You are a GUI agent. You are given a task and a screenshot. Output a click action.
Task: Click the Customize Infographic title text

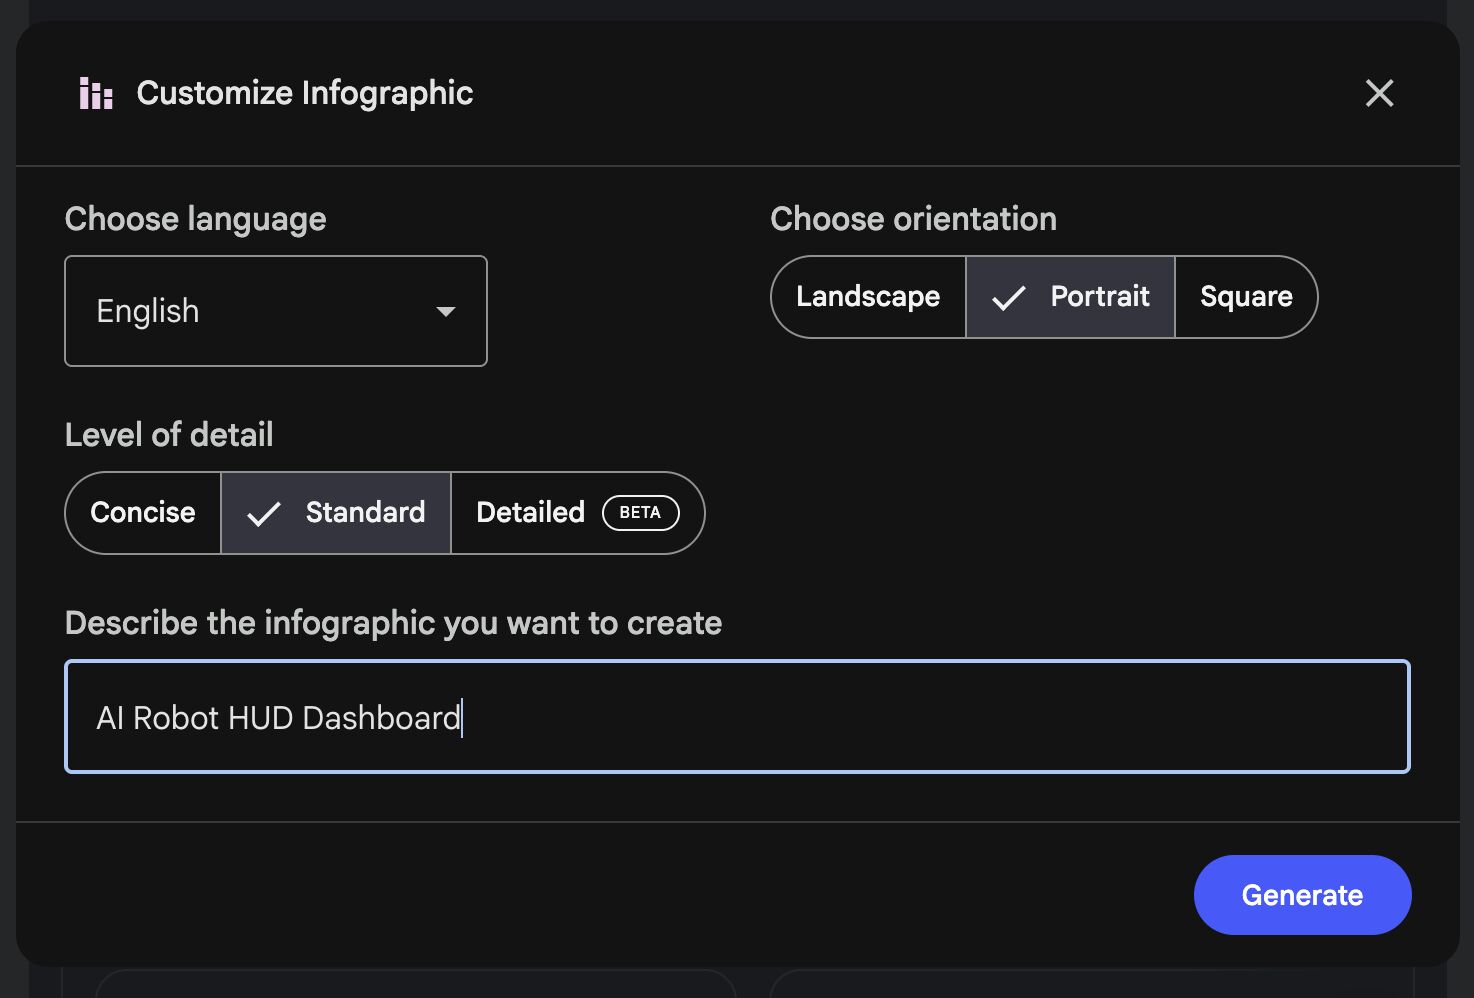[305, 93]
